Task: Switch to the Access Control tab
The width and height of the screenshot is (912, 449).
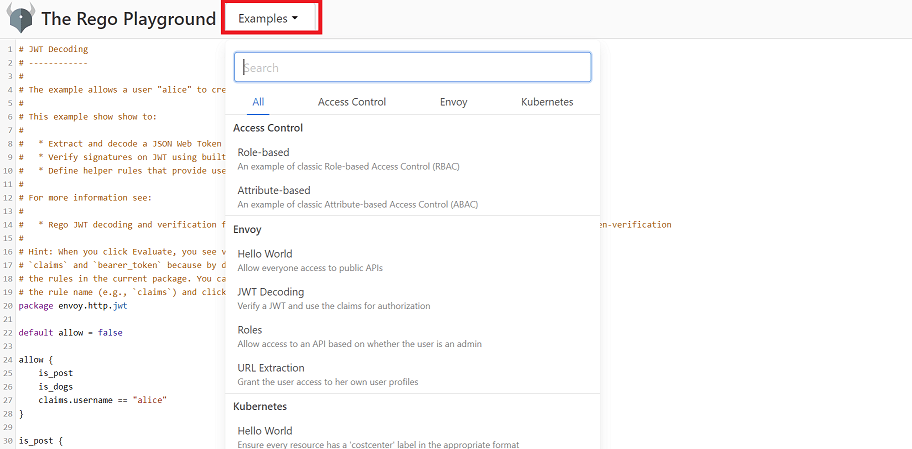Action: pos(352,102)
